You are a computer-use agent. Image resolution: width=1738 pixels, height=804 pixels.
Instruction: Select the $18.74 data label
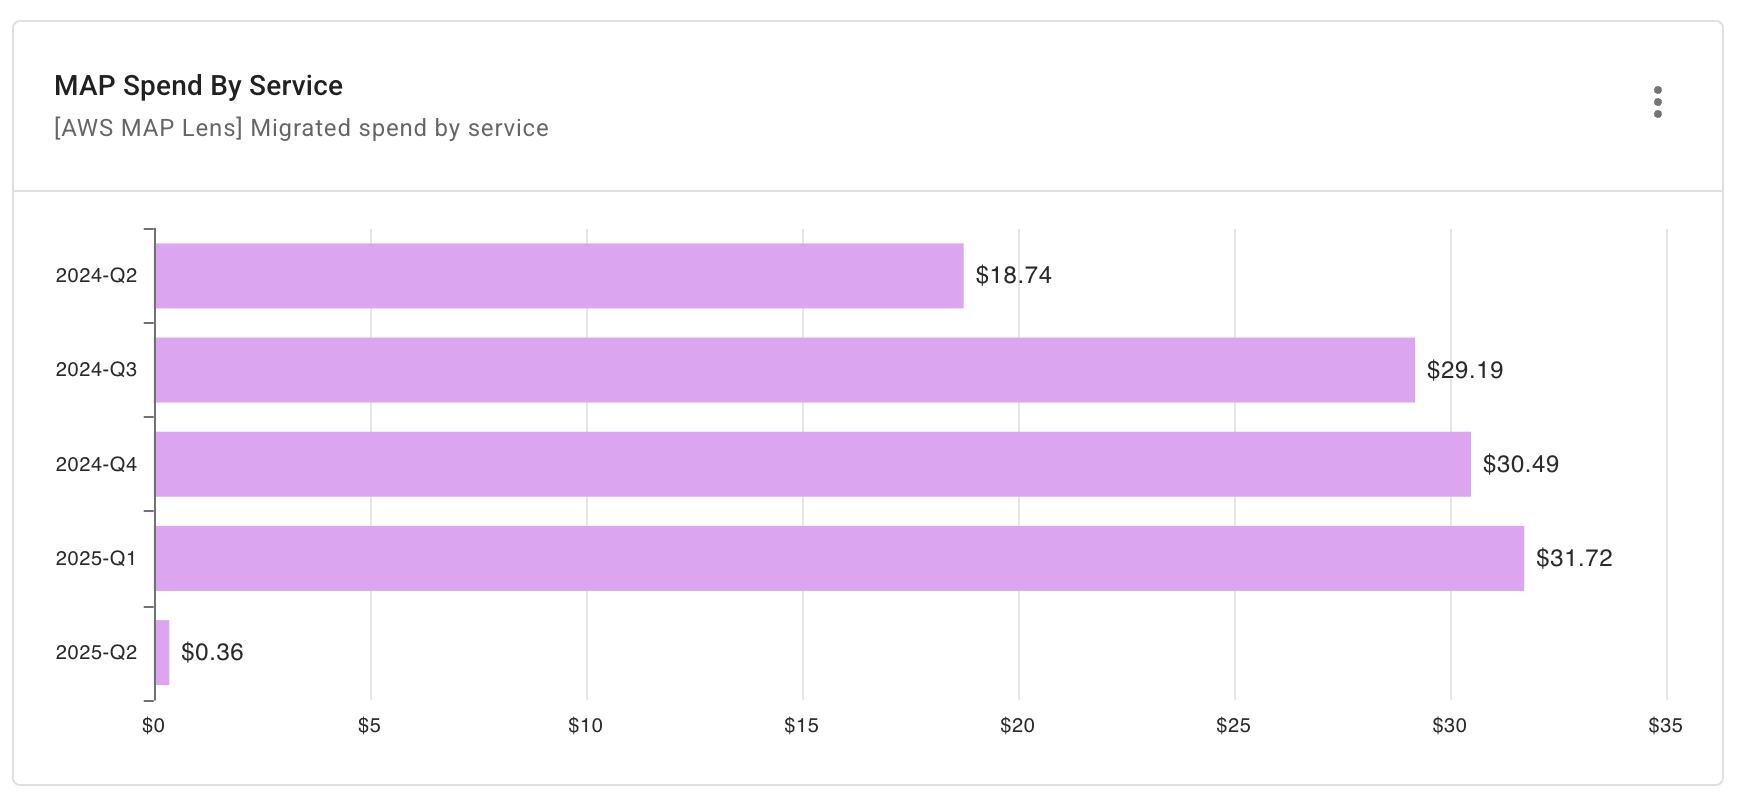pos(1014,274)
